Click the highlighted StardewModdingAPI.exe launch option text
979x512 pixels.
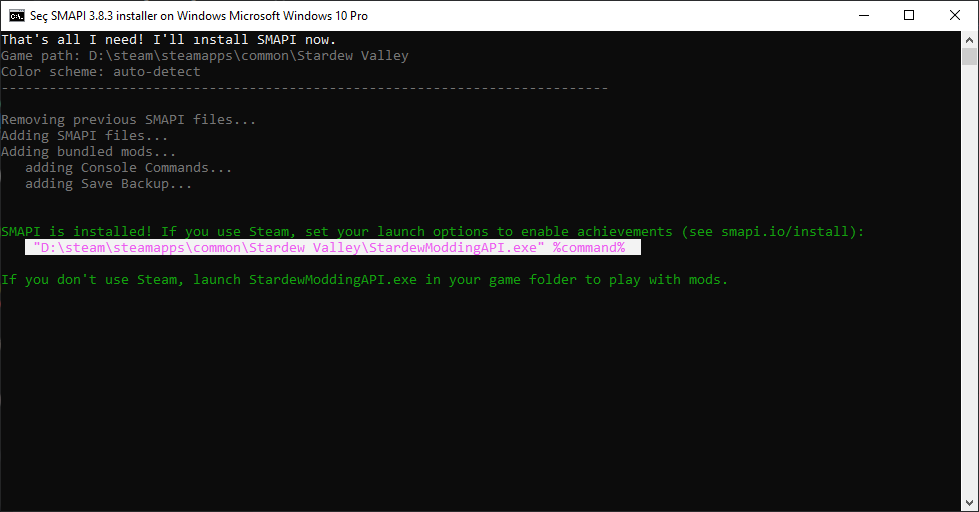[x=333, y=247]
